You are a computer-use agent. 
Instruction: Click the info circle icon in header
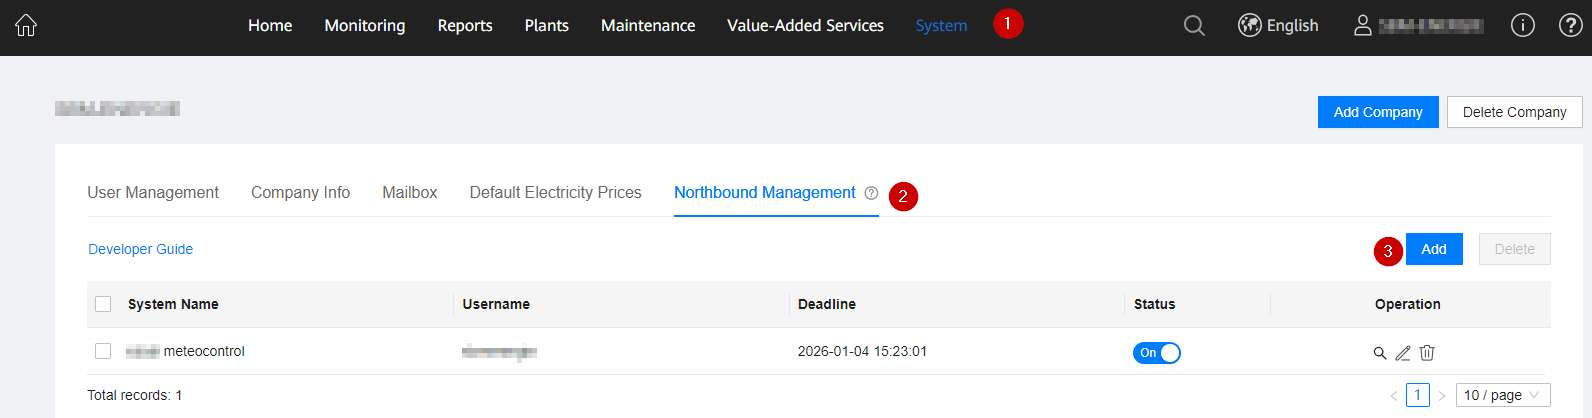click(1522, 26)
